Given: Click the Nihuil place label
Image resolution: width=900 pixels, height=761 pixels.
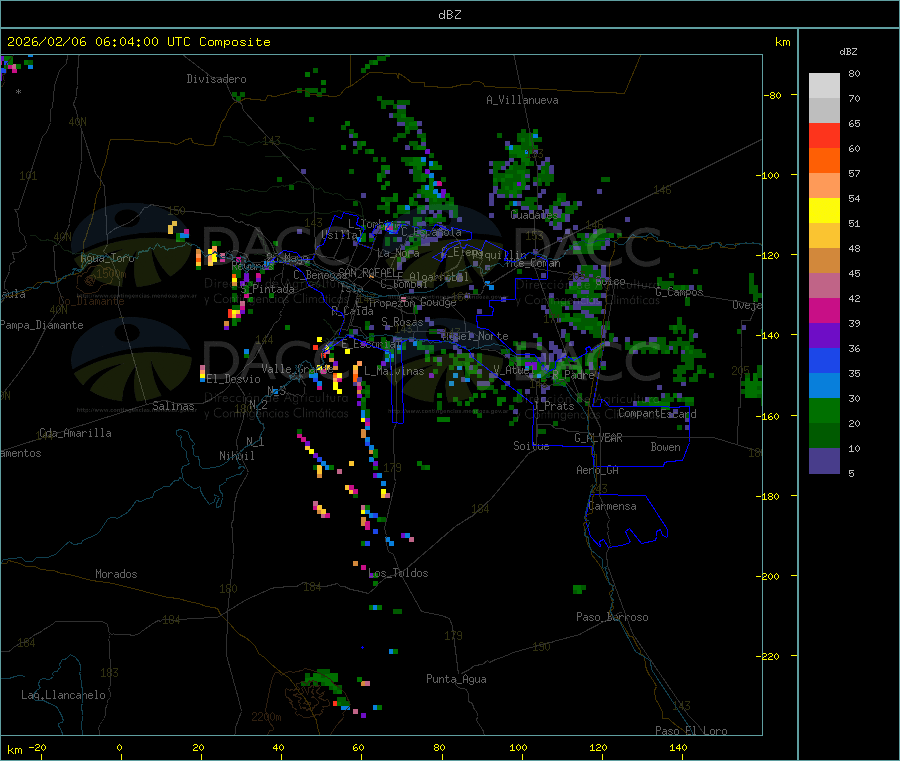Looking at the screenshot, I should point(236,456).
